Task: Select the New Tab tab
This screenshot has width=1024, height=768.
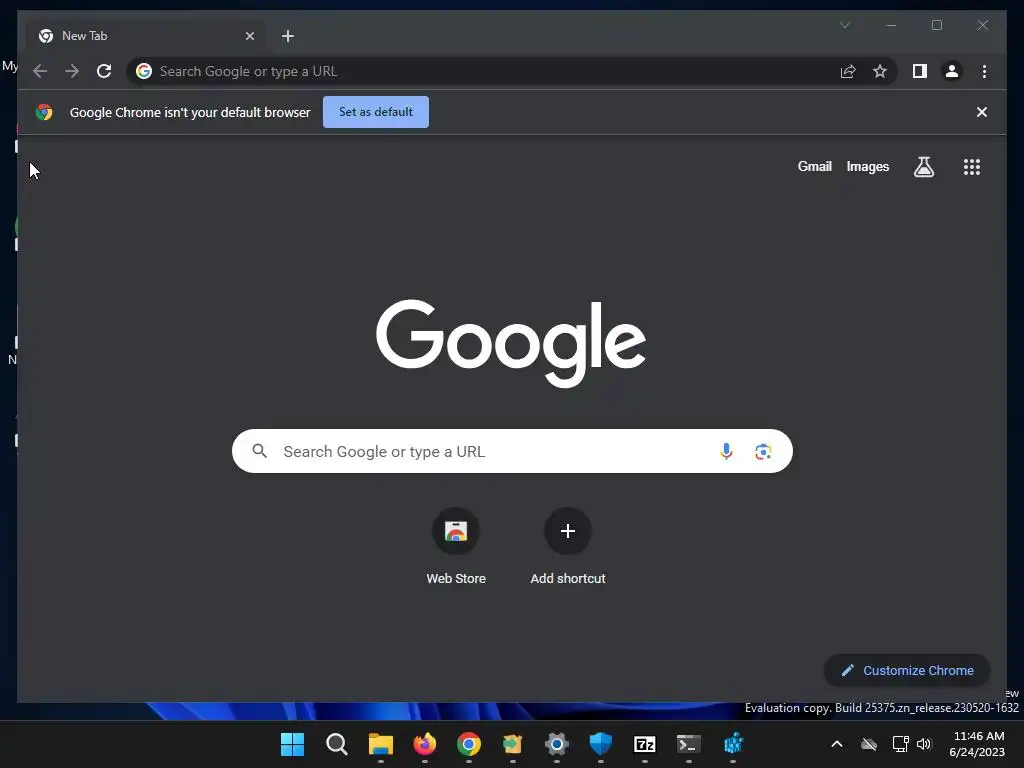Action: [146, 36]
